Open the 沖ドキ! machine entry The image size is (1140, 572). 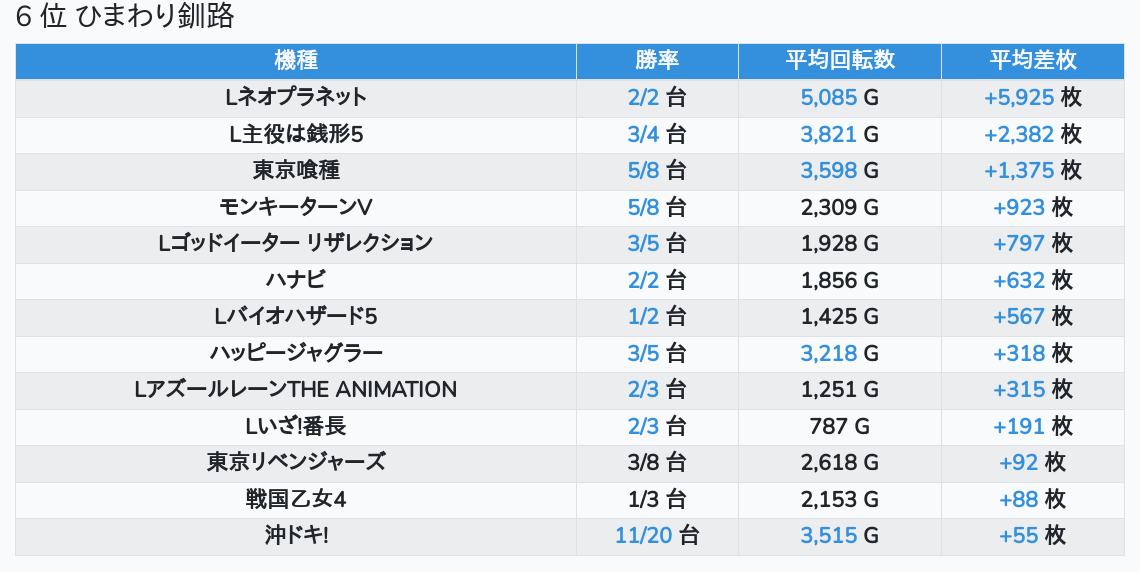tap(296, 536)
